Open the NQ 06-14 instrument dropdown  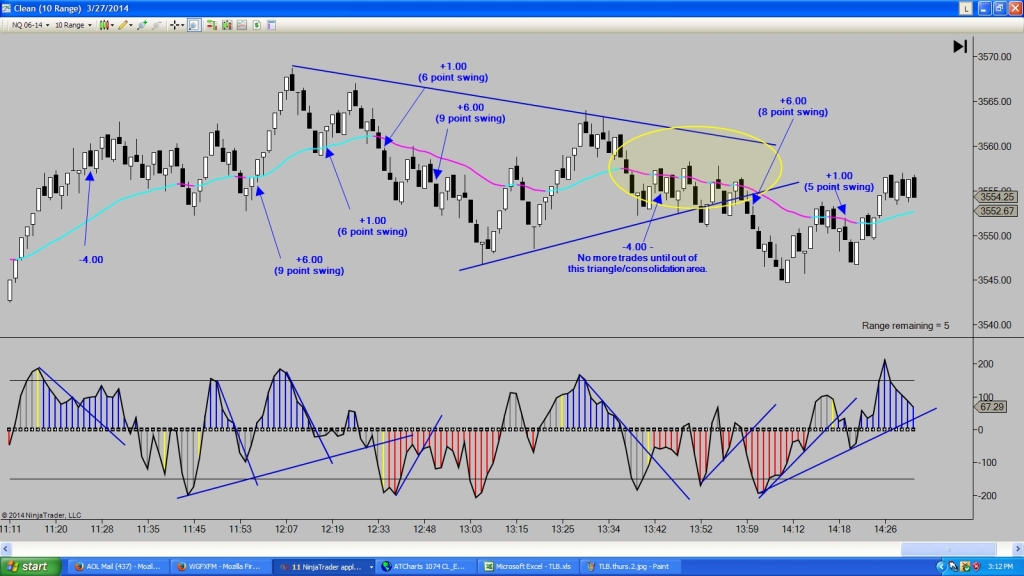click(x=30, y=25)
